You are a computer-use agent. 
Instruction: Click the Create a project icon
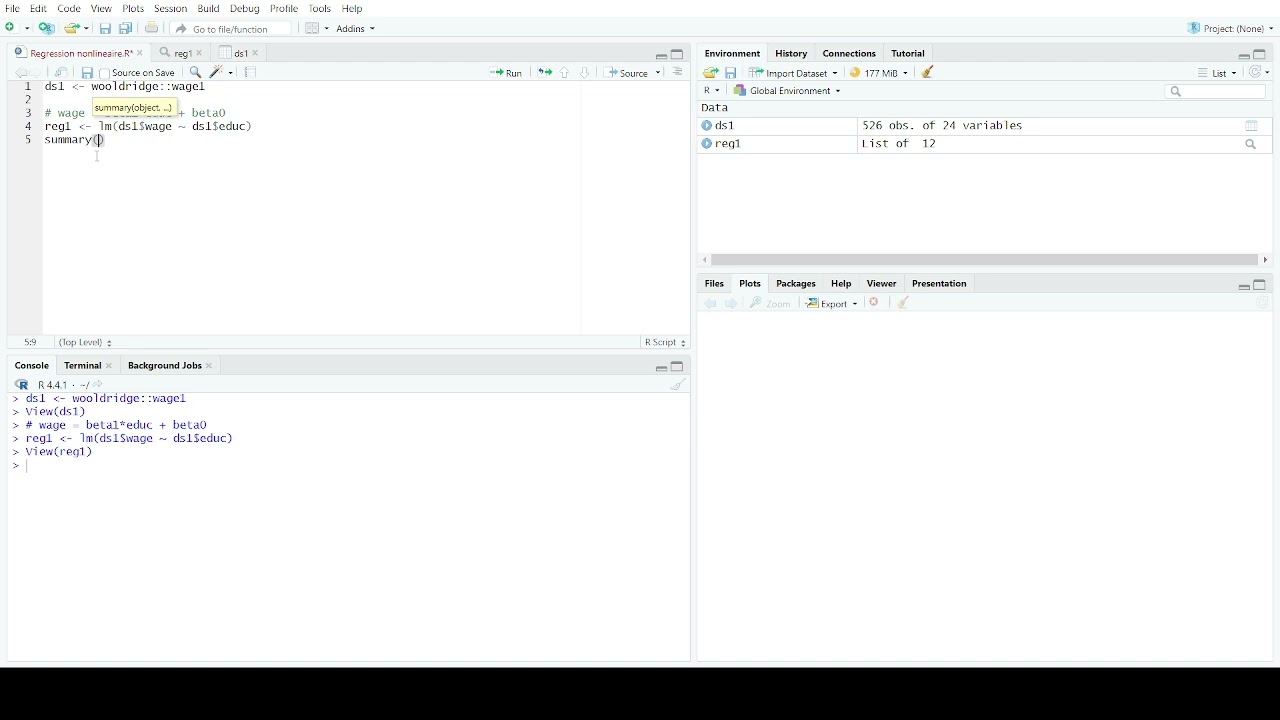click(x=47, y=28)
